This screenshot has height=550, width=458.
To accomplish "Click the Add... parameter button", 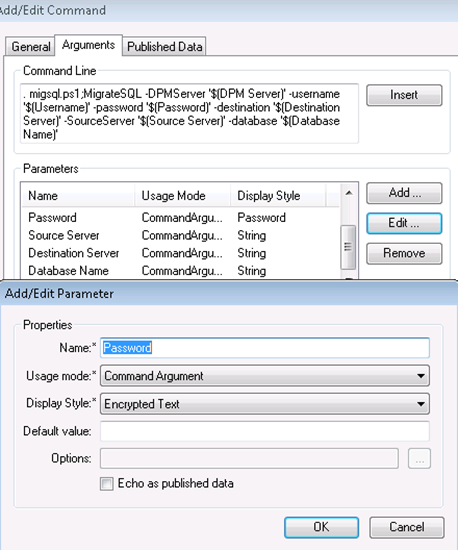I will point(404,193).
